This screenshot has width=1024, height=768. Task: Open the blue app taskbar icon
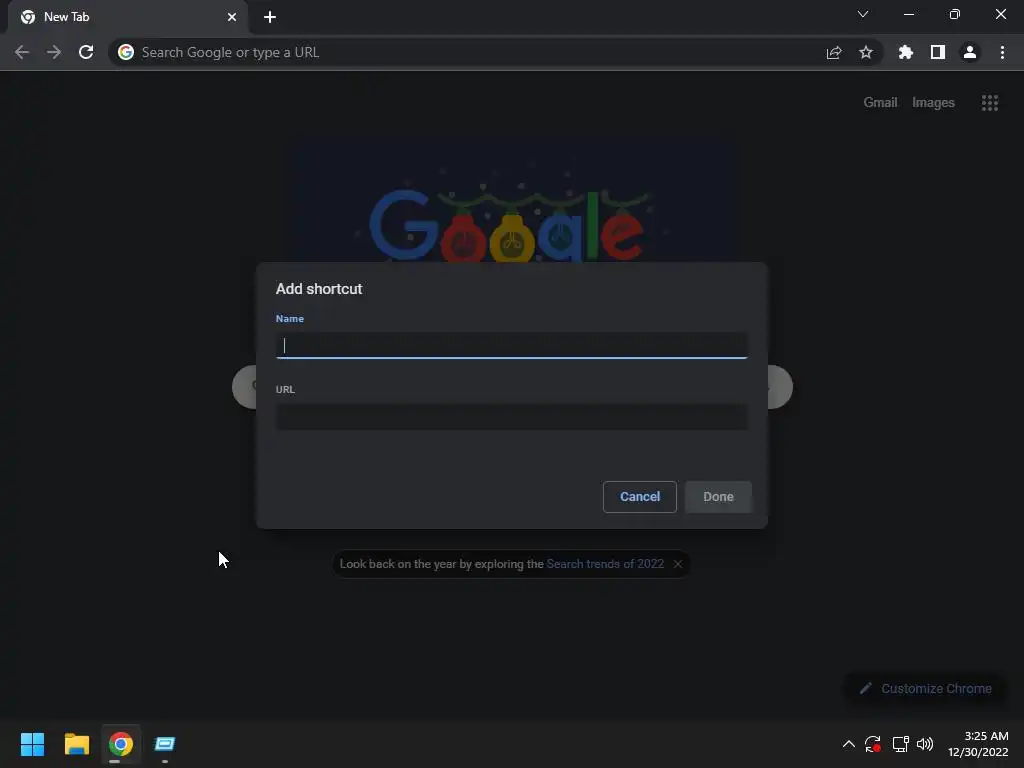[165, 744]
